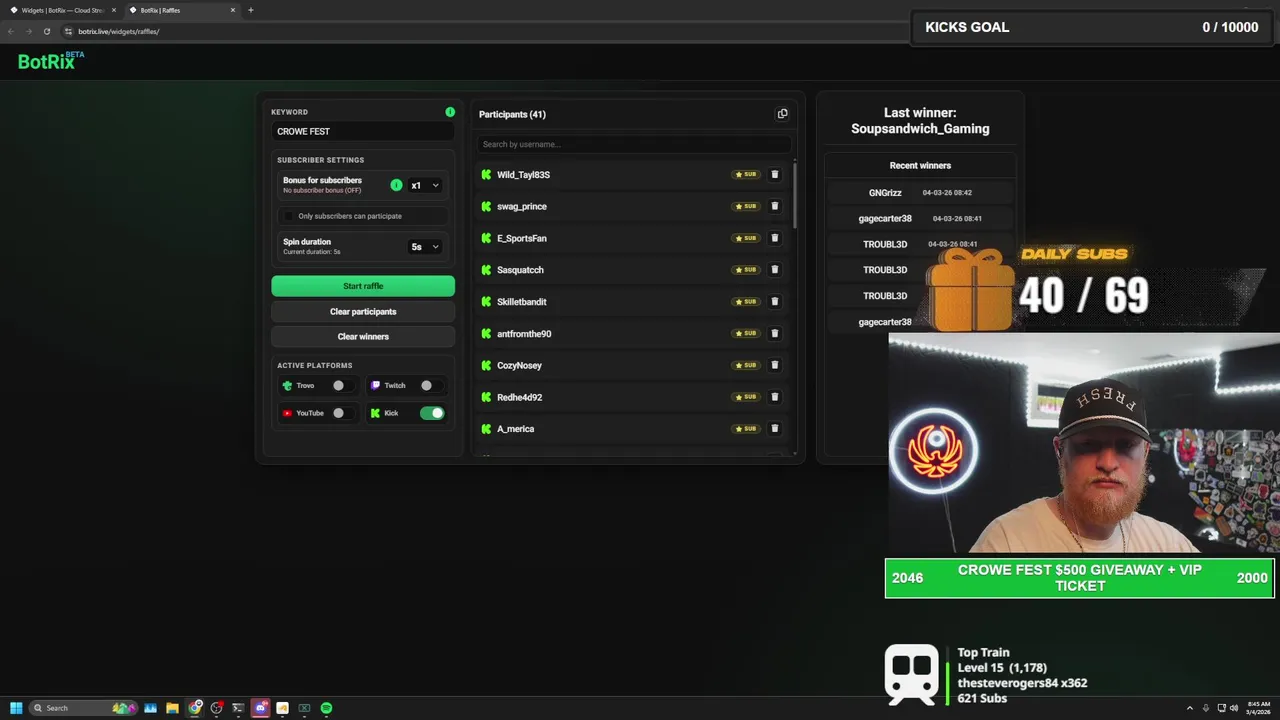Click the participants list scrollbar

795,195
